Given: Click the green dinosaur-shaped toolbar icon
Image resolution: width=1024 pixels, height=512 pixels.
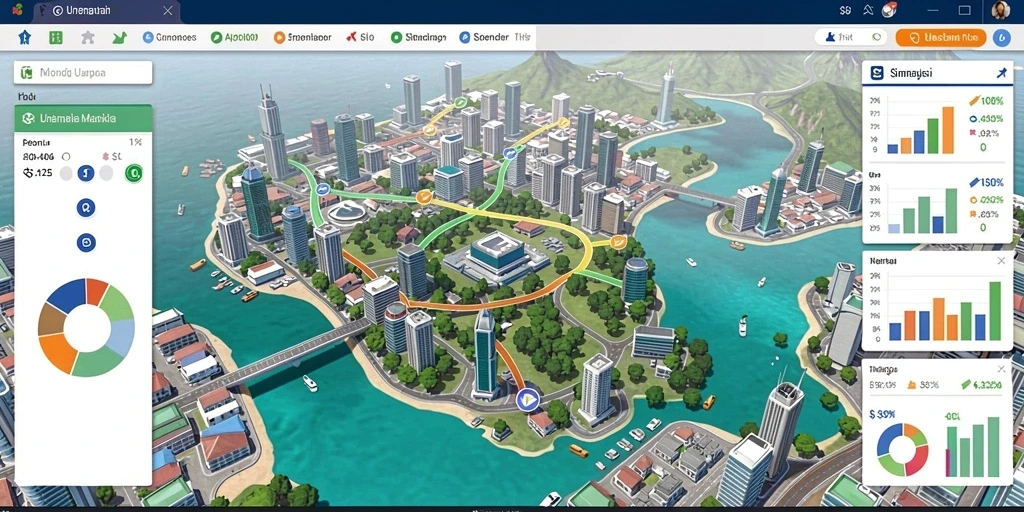Looking at the screenshot, I should click(120, 37).
